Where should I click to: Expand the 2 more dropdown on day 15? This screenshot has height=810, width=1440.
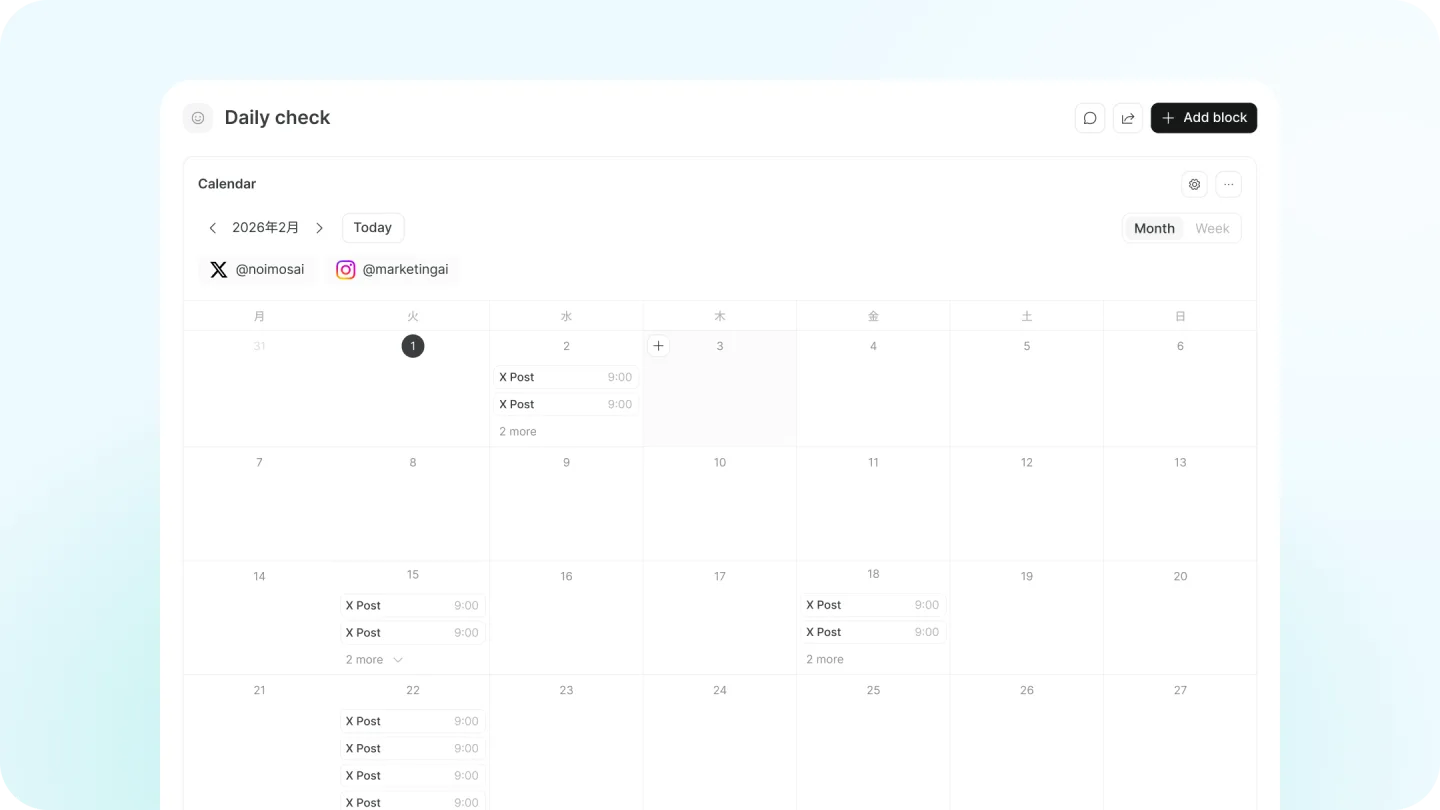375,660
